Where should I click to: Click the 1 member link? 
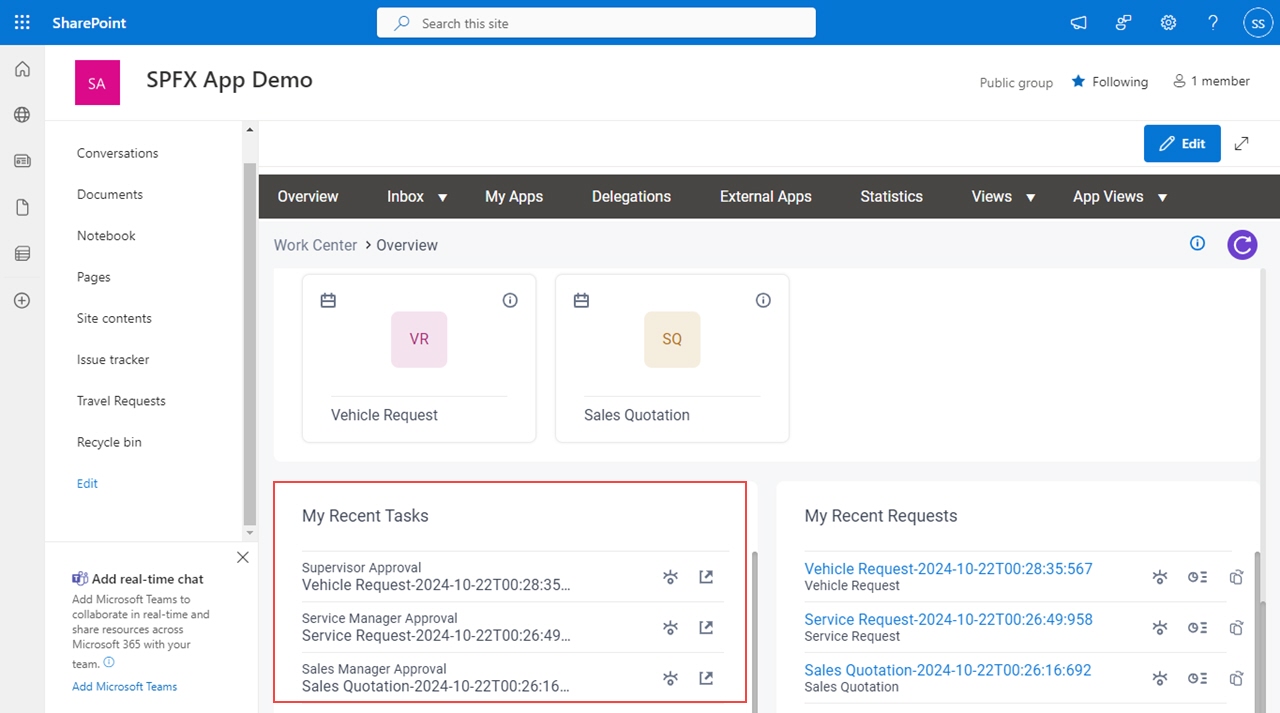pyautogui.click(x=1211, y=82)
